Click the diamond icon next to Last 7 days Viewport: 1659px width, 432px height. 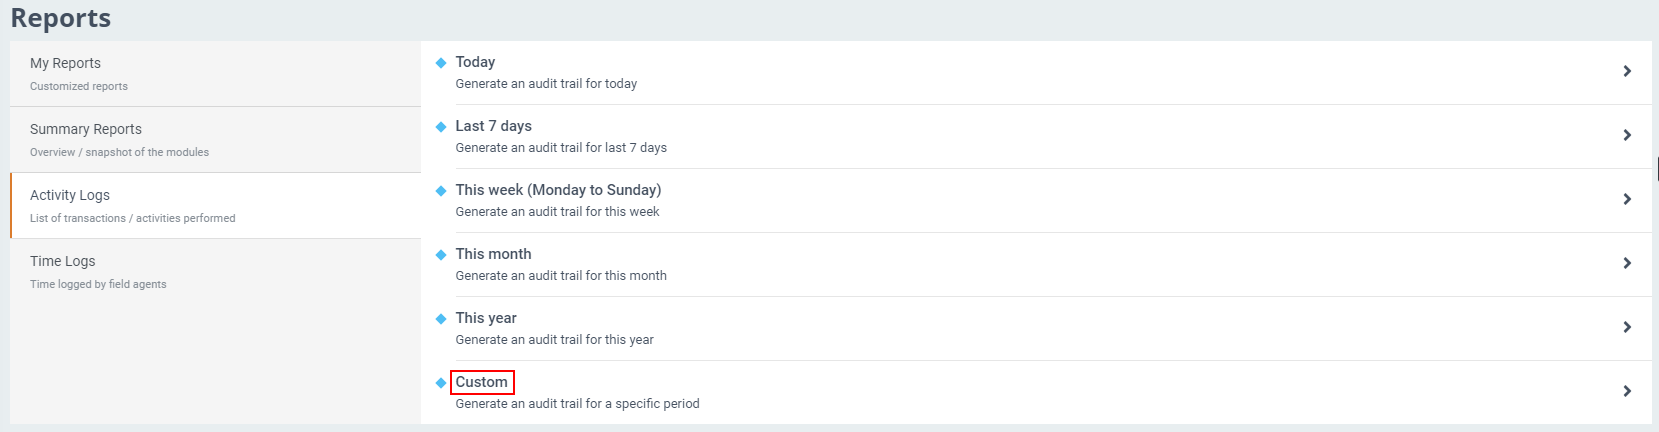[x=441, y=127]
